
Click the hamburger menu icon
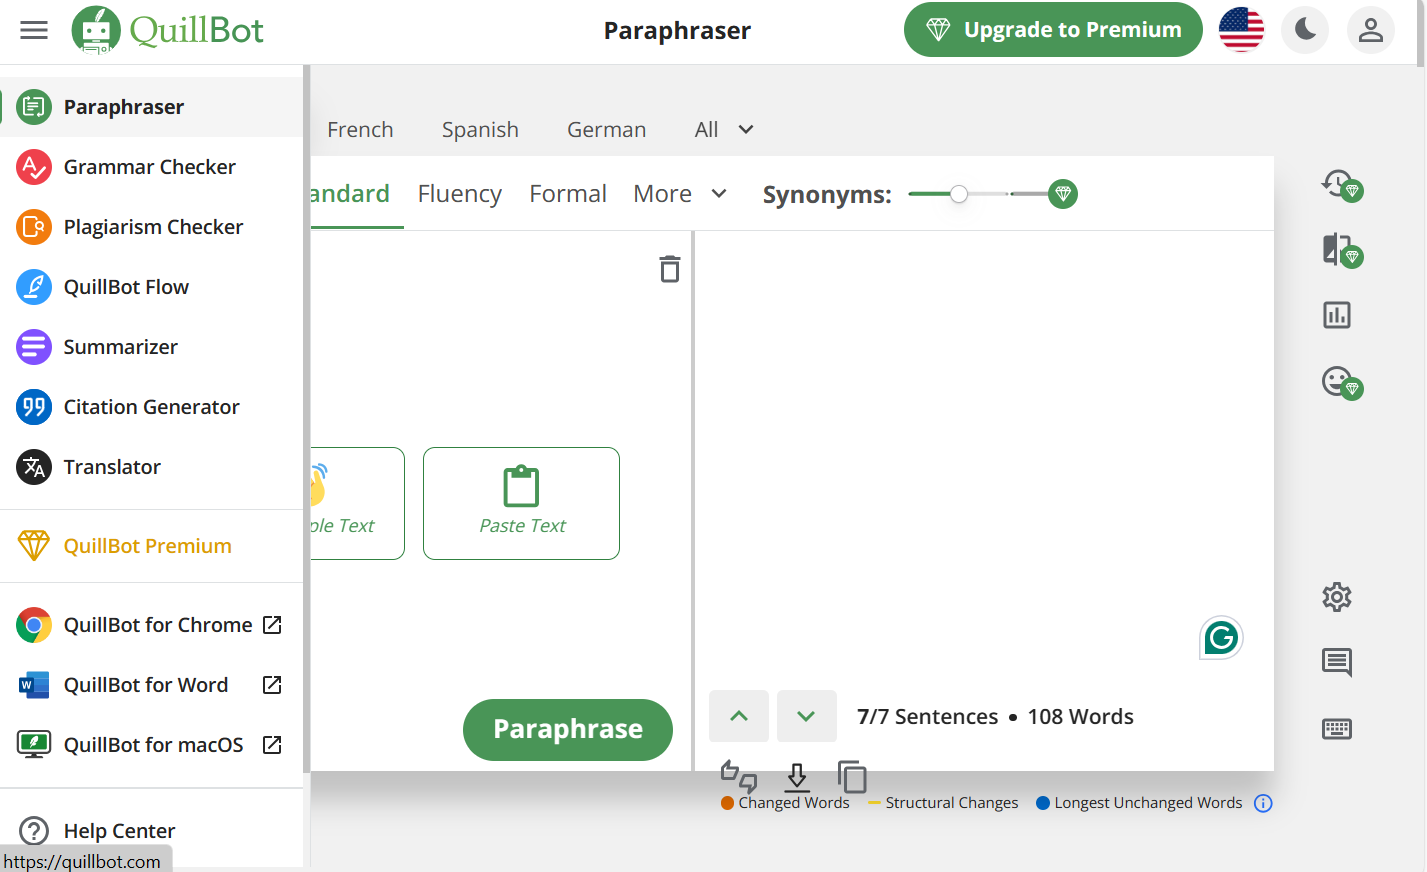(x=34, y=30)
